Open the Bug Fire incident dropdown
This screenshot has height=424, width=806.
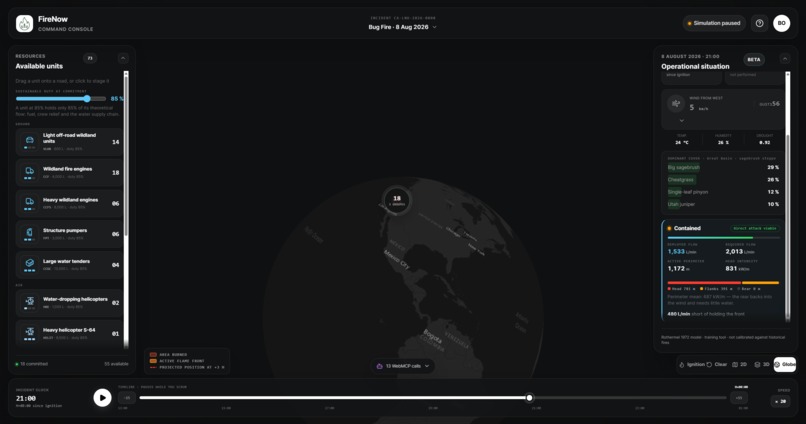coord(402,27)
